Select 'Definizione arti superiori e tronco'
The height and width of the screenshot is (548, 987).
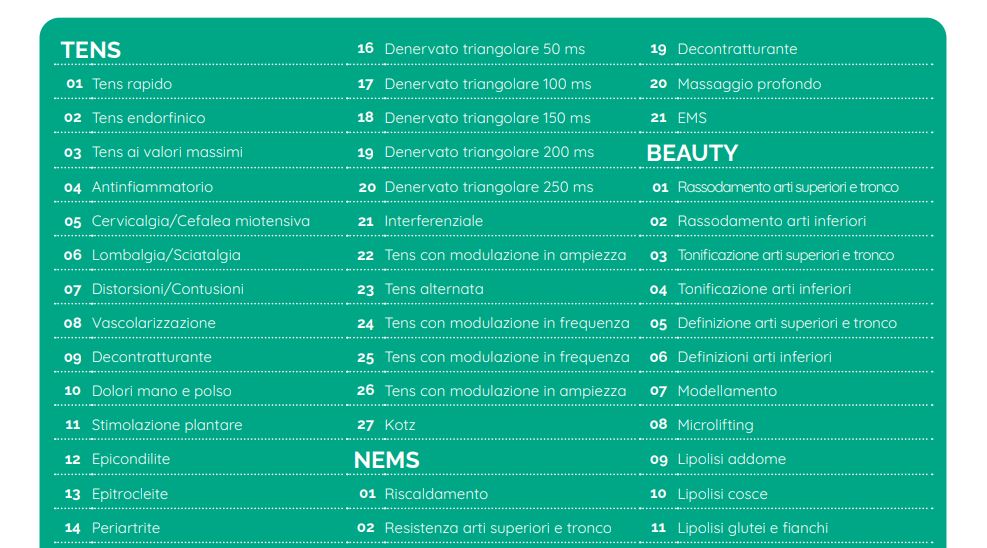(787, 323)
